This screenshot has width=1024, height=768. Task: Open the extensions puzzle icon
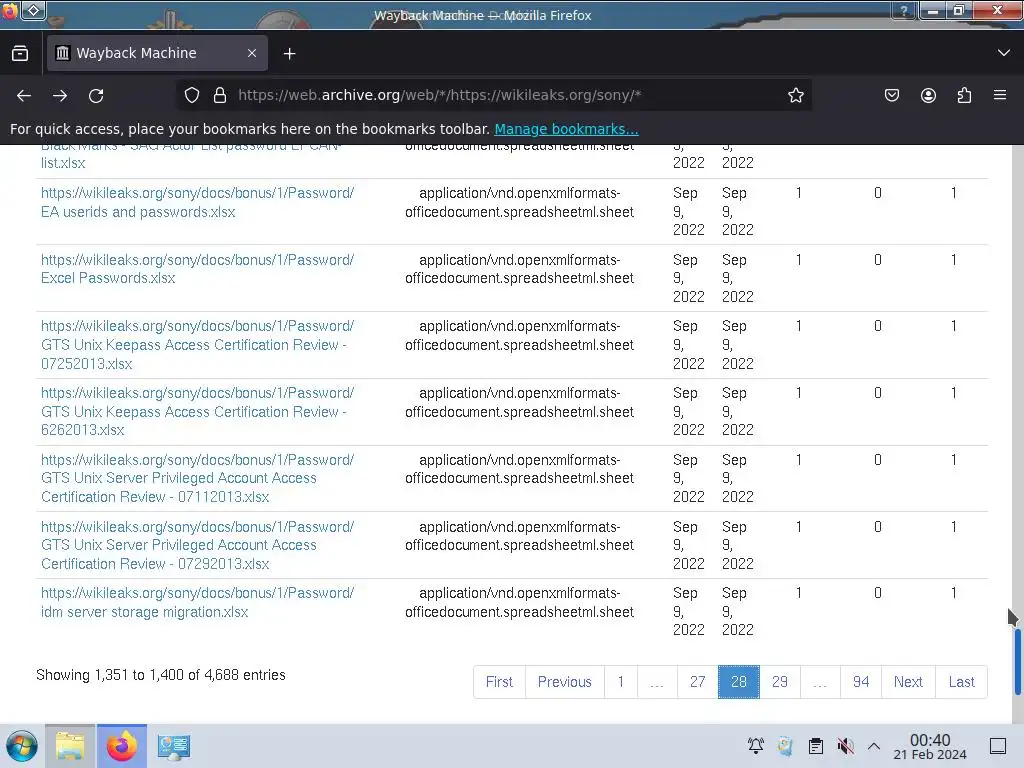click(x=964, y=95)
